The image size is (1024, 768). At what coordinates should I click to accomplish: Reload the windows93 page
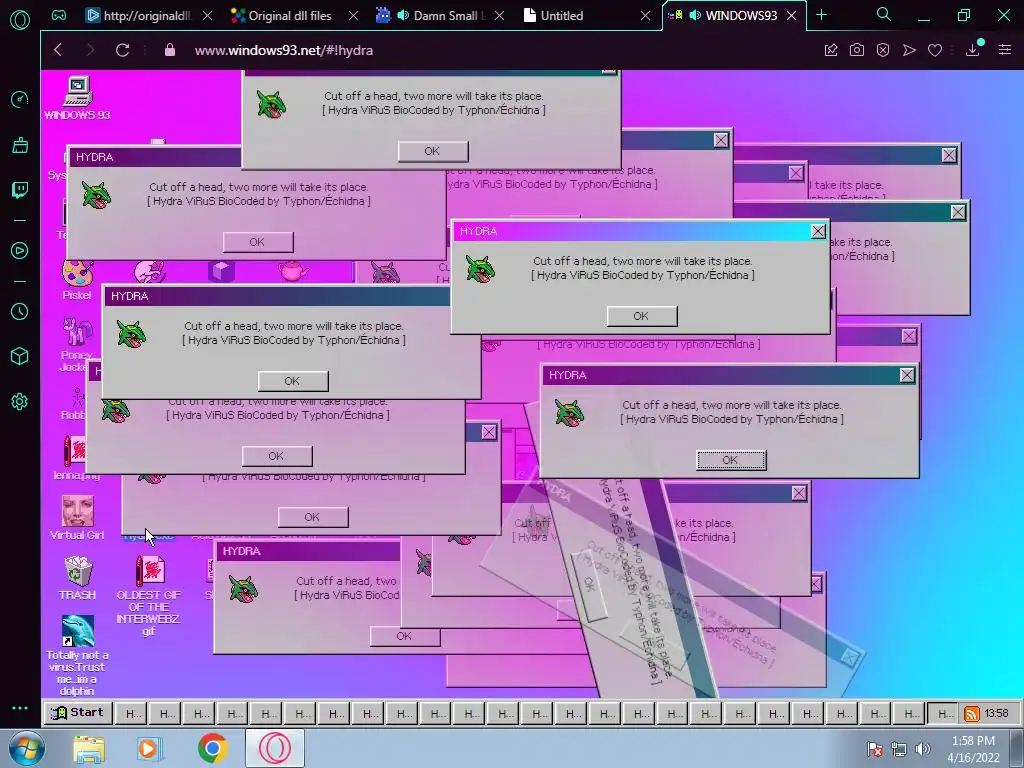click(122, 50)
